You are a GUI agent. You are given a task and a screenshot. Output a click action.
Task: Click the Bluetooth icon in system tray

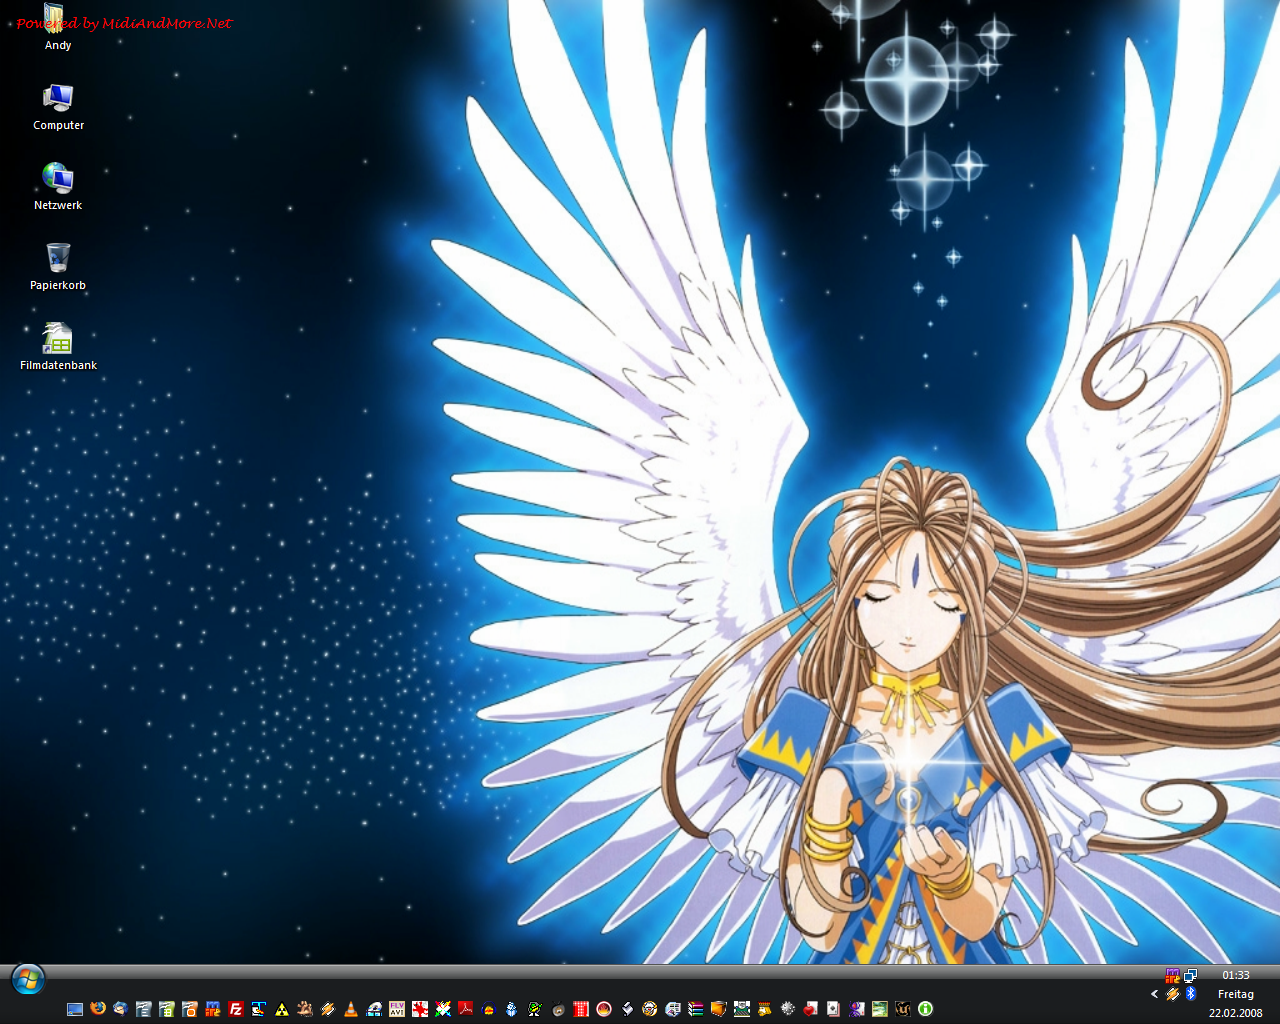click(x=1191, y=994)
